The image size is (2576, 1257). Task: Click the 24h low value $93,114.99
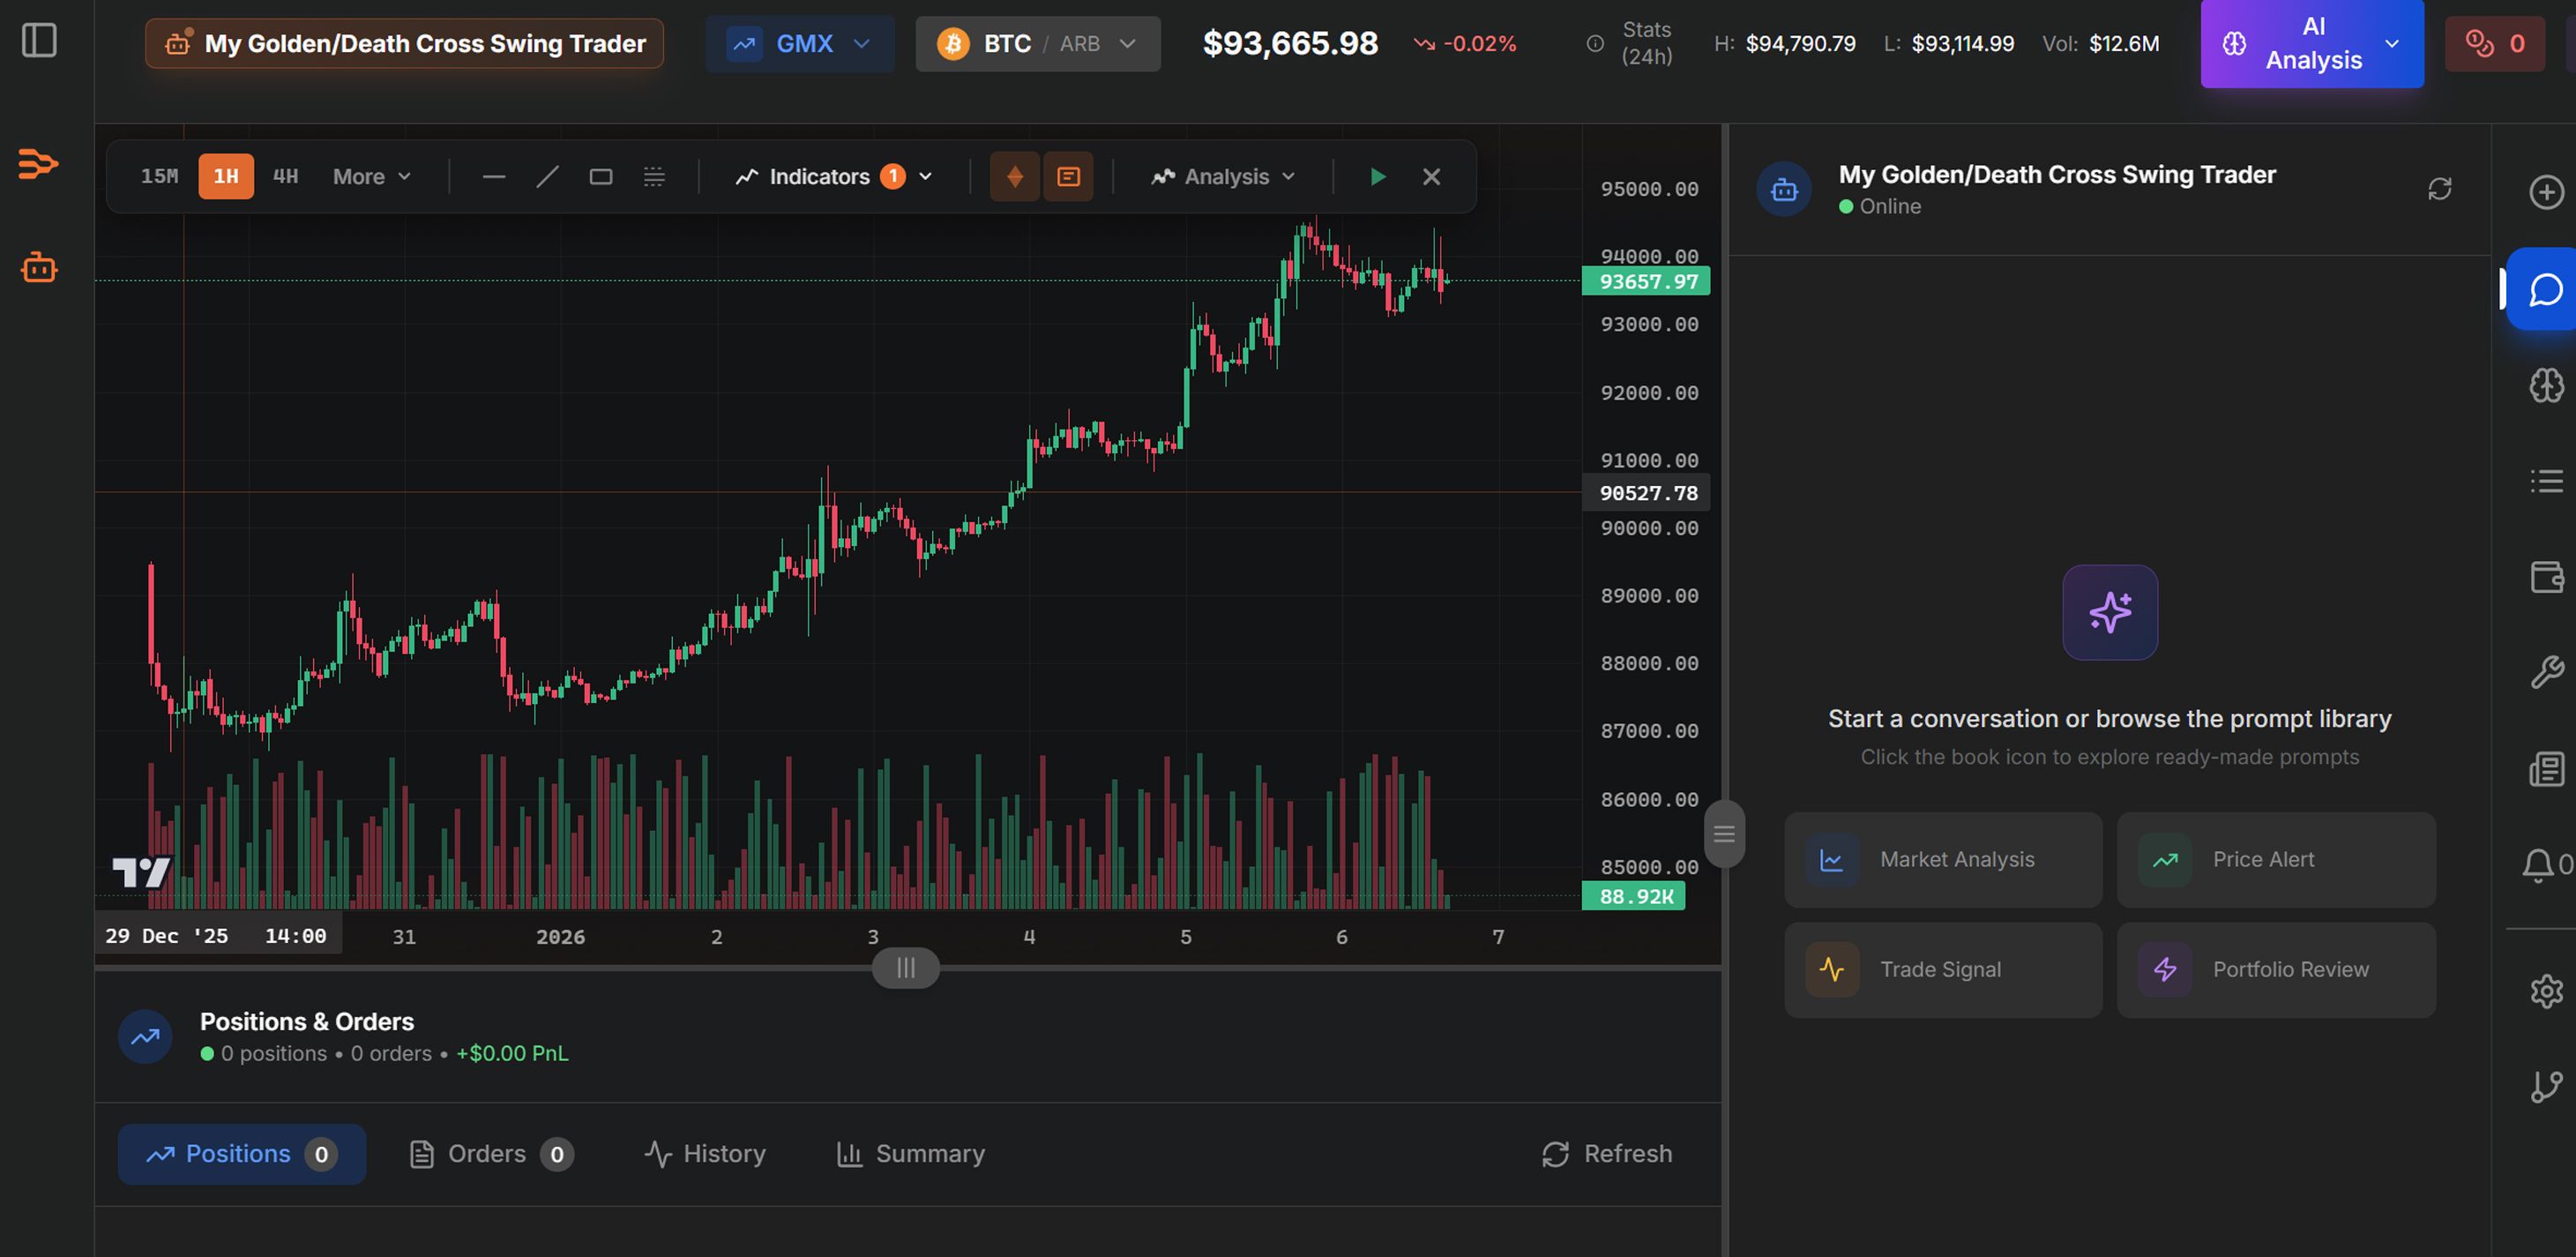[1963, 44]
